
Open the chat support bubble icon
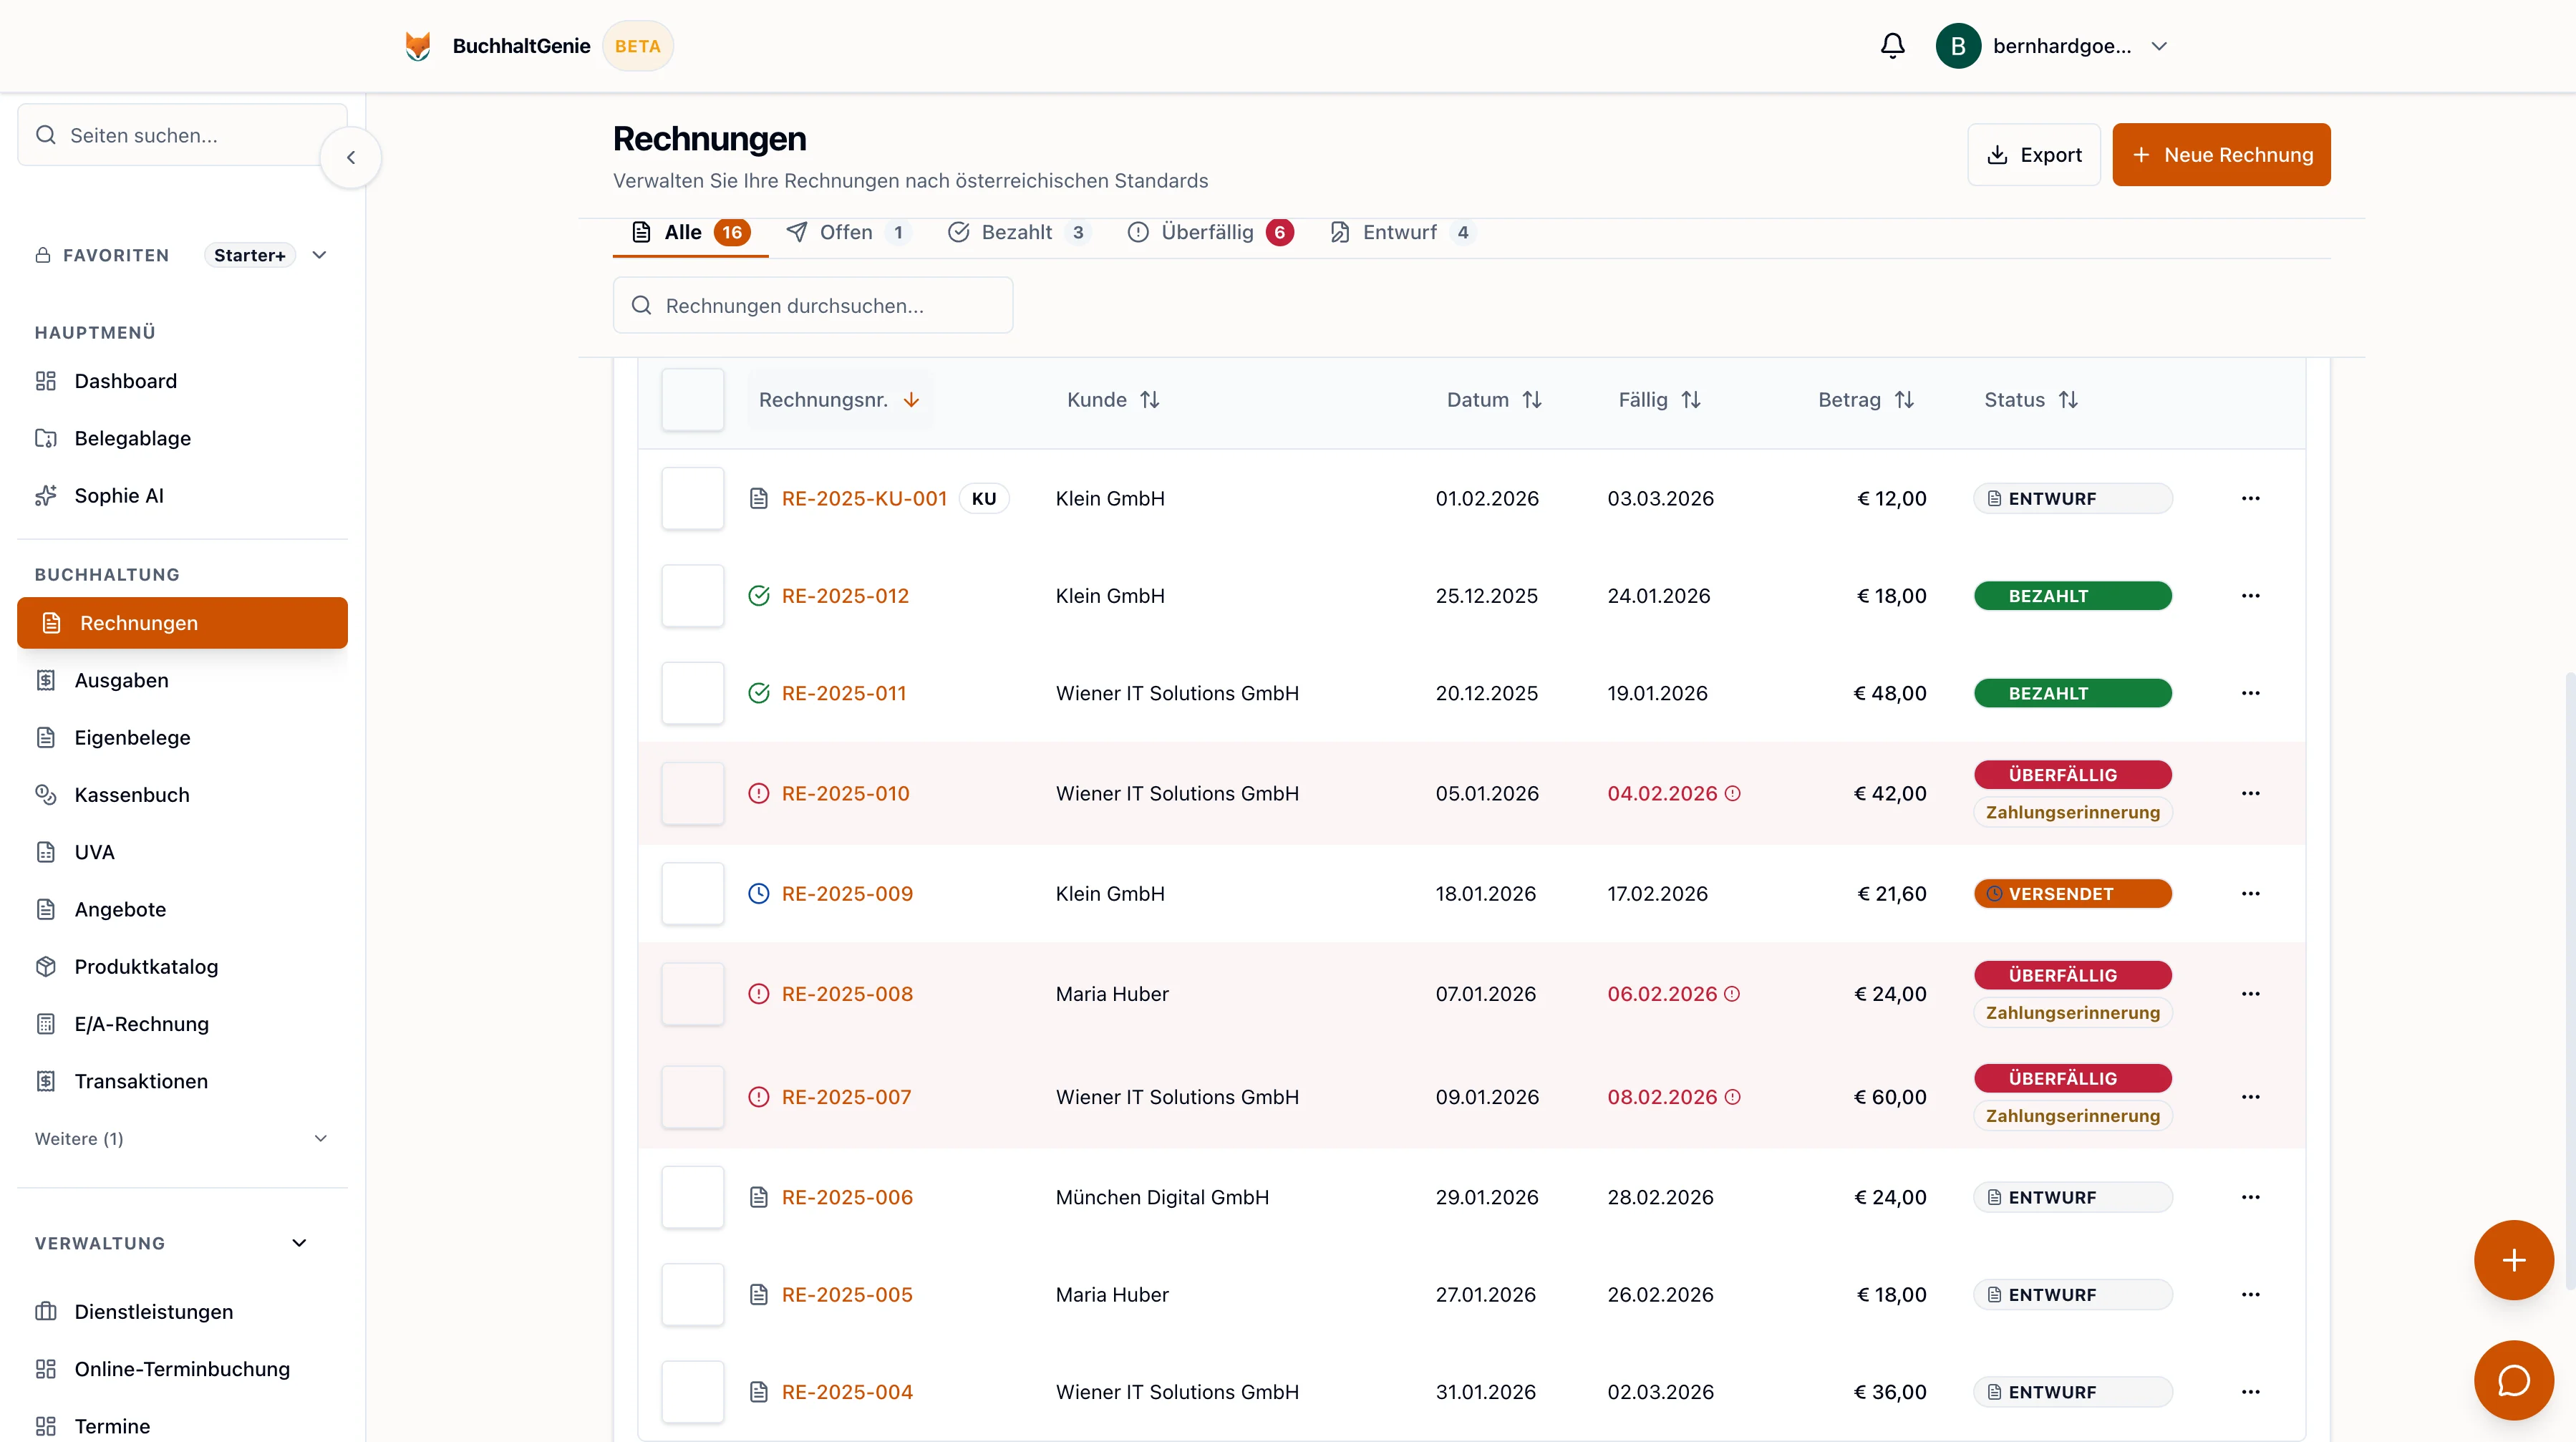point(2513,1380)
